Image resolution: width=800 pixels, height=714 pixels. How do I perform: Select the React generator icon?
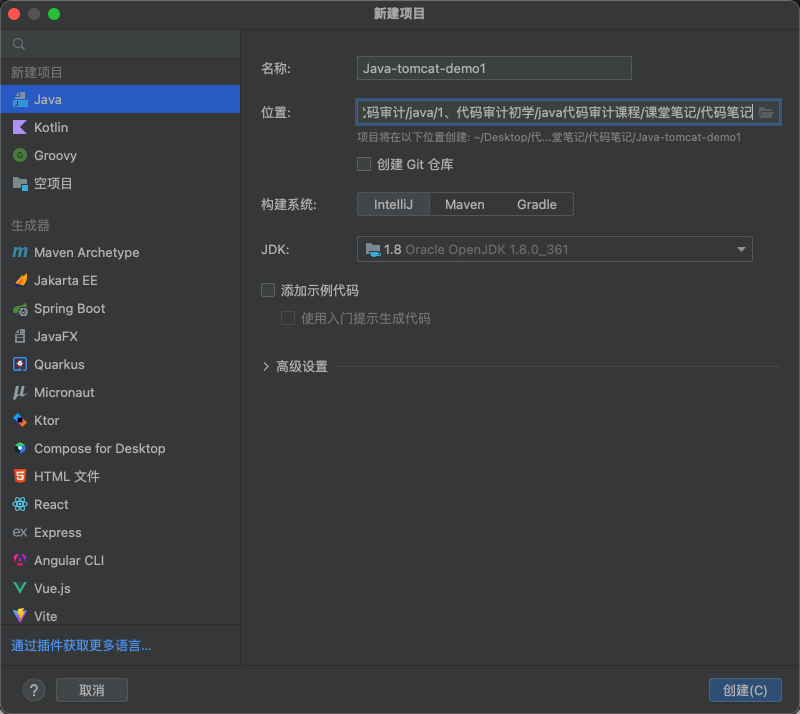19,505
